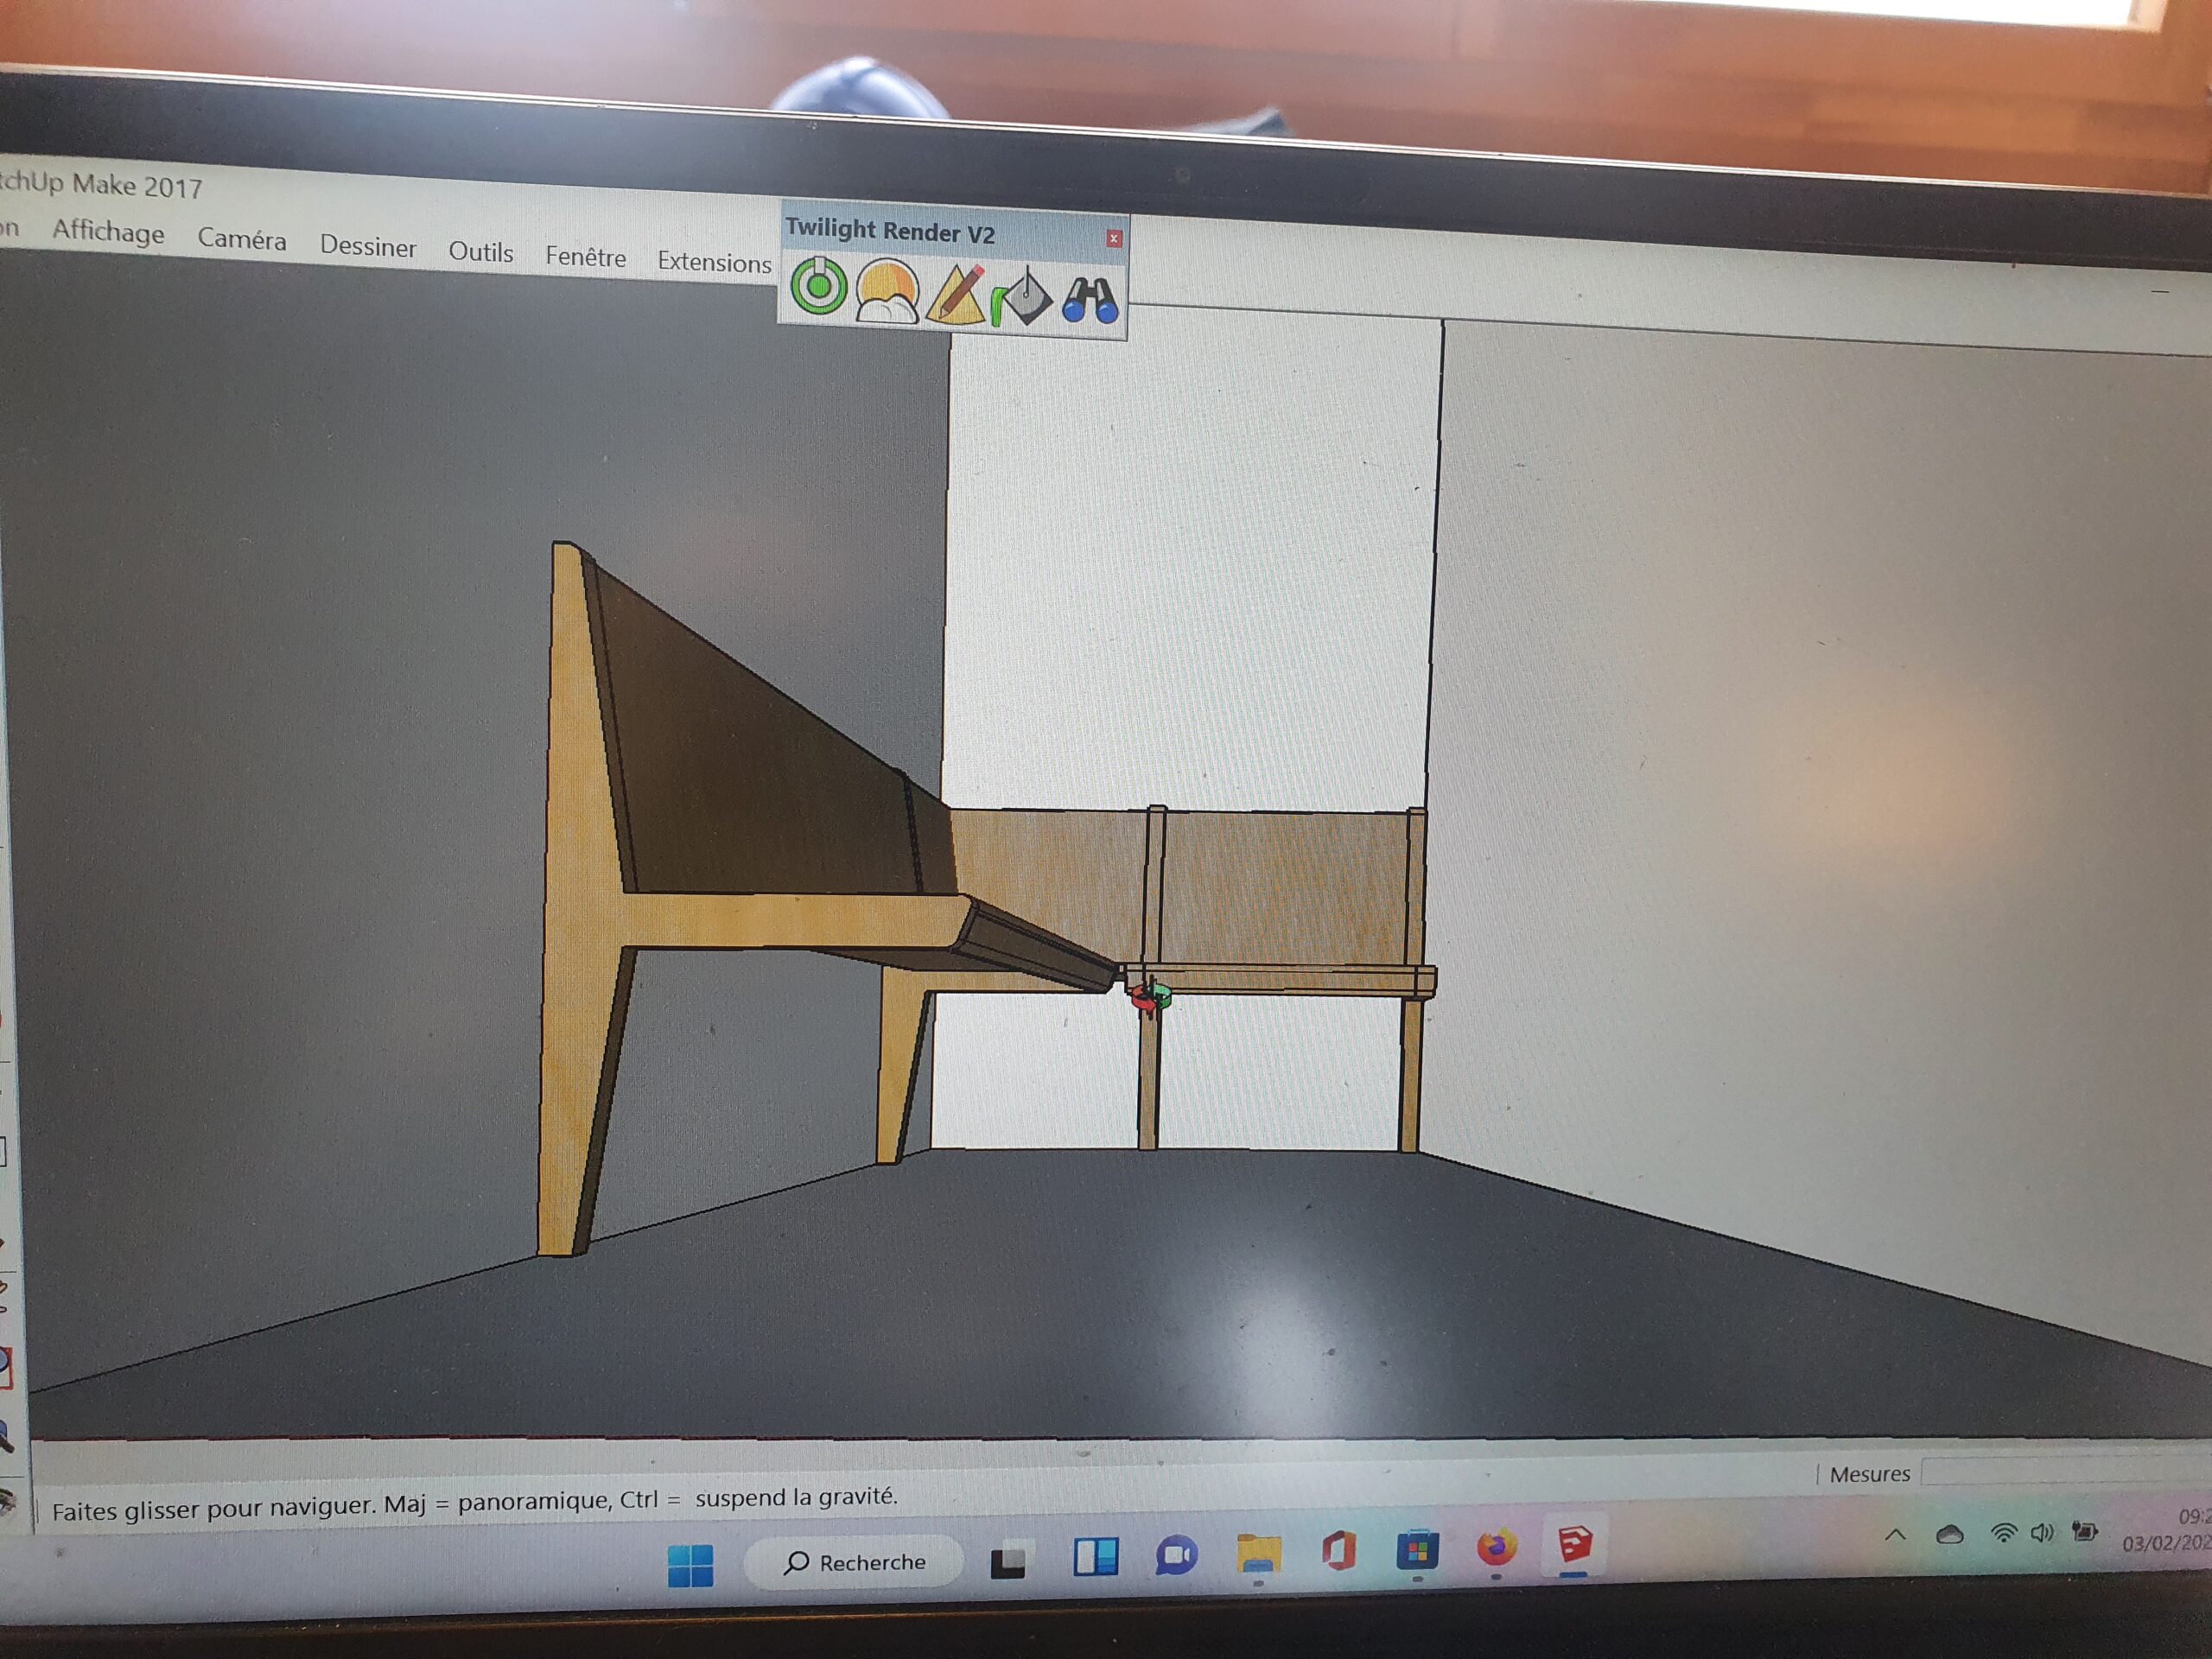
Task: Close the Twilight Render V2 toolbar
Action: [x=1113, y=238]
